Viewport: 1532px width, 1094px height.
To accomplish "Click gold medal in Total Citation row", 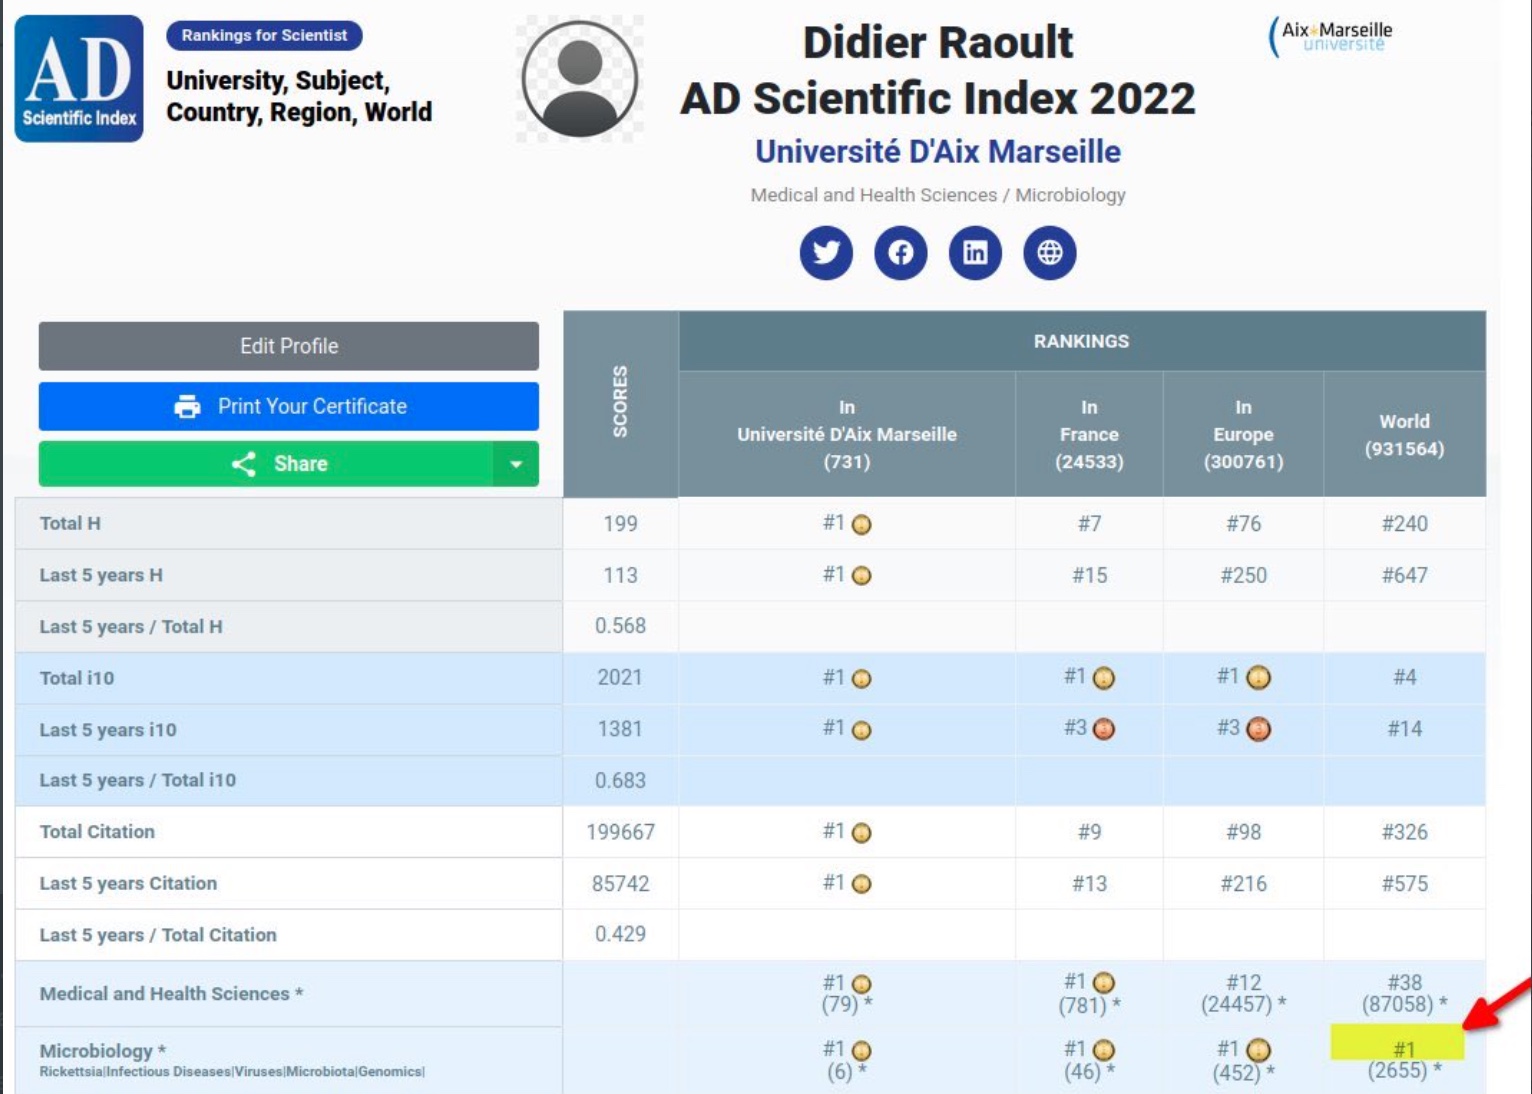I will click(861, 833).
